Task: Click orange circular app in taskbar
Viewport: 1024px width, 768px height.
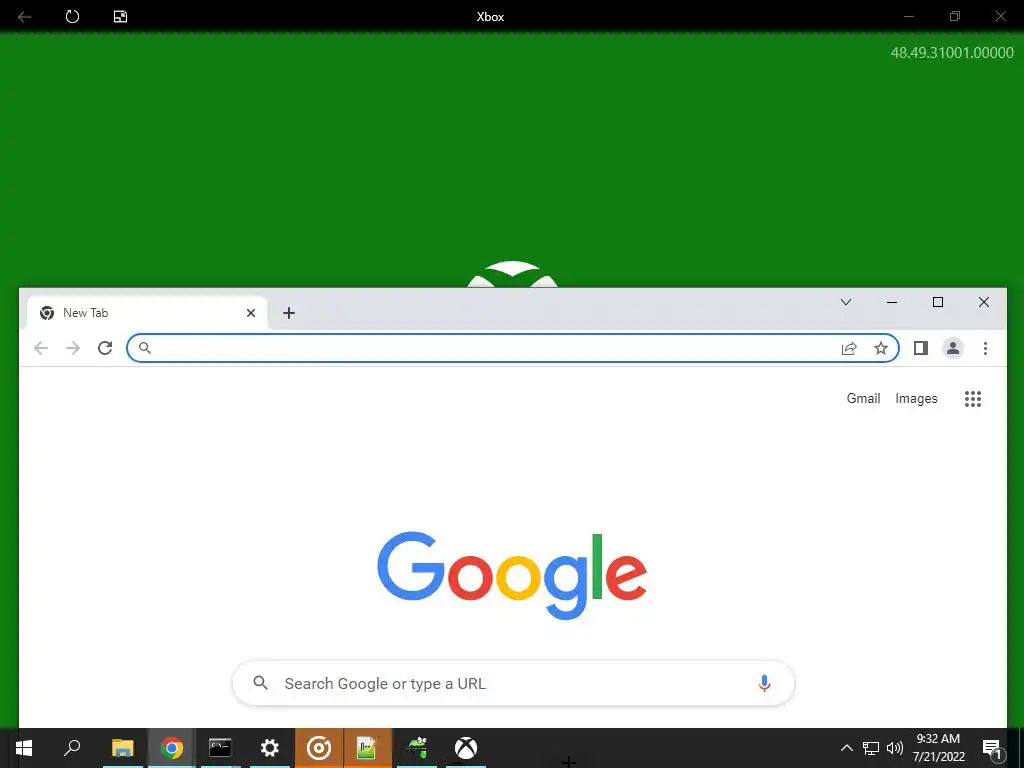Action: click(319, 748)
